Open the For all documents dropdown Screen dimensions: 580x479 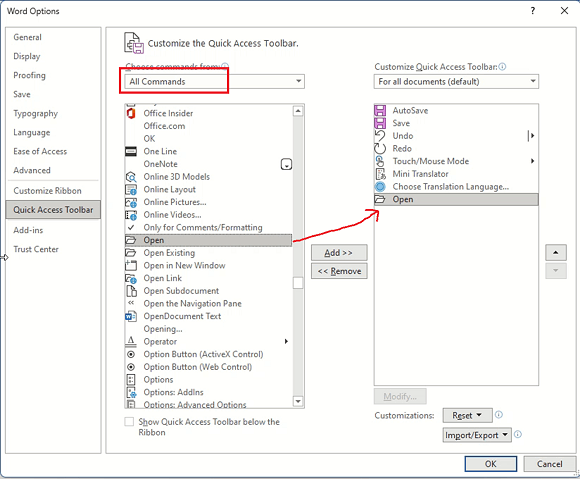456,81
